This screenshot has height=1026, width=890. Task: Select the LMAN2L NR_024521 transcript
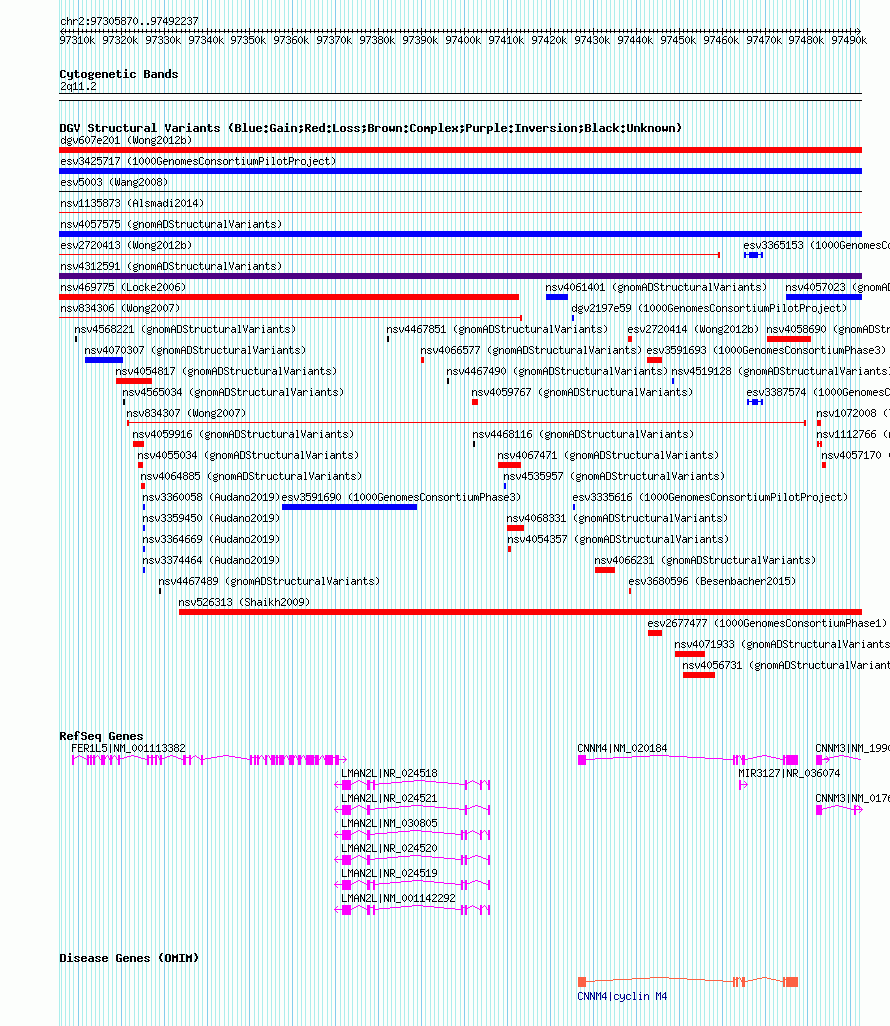[x=412, y=809]
